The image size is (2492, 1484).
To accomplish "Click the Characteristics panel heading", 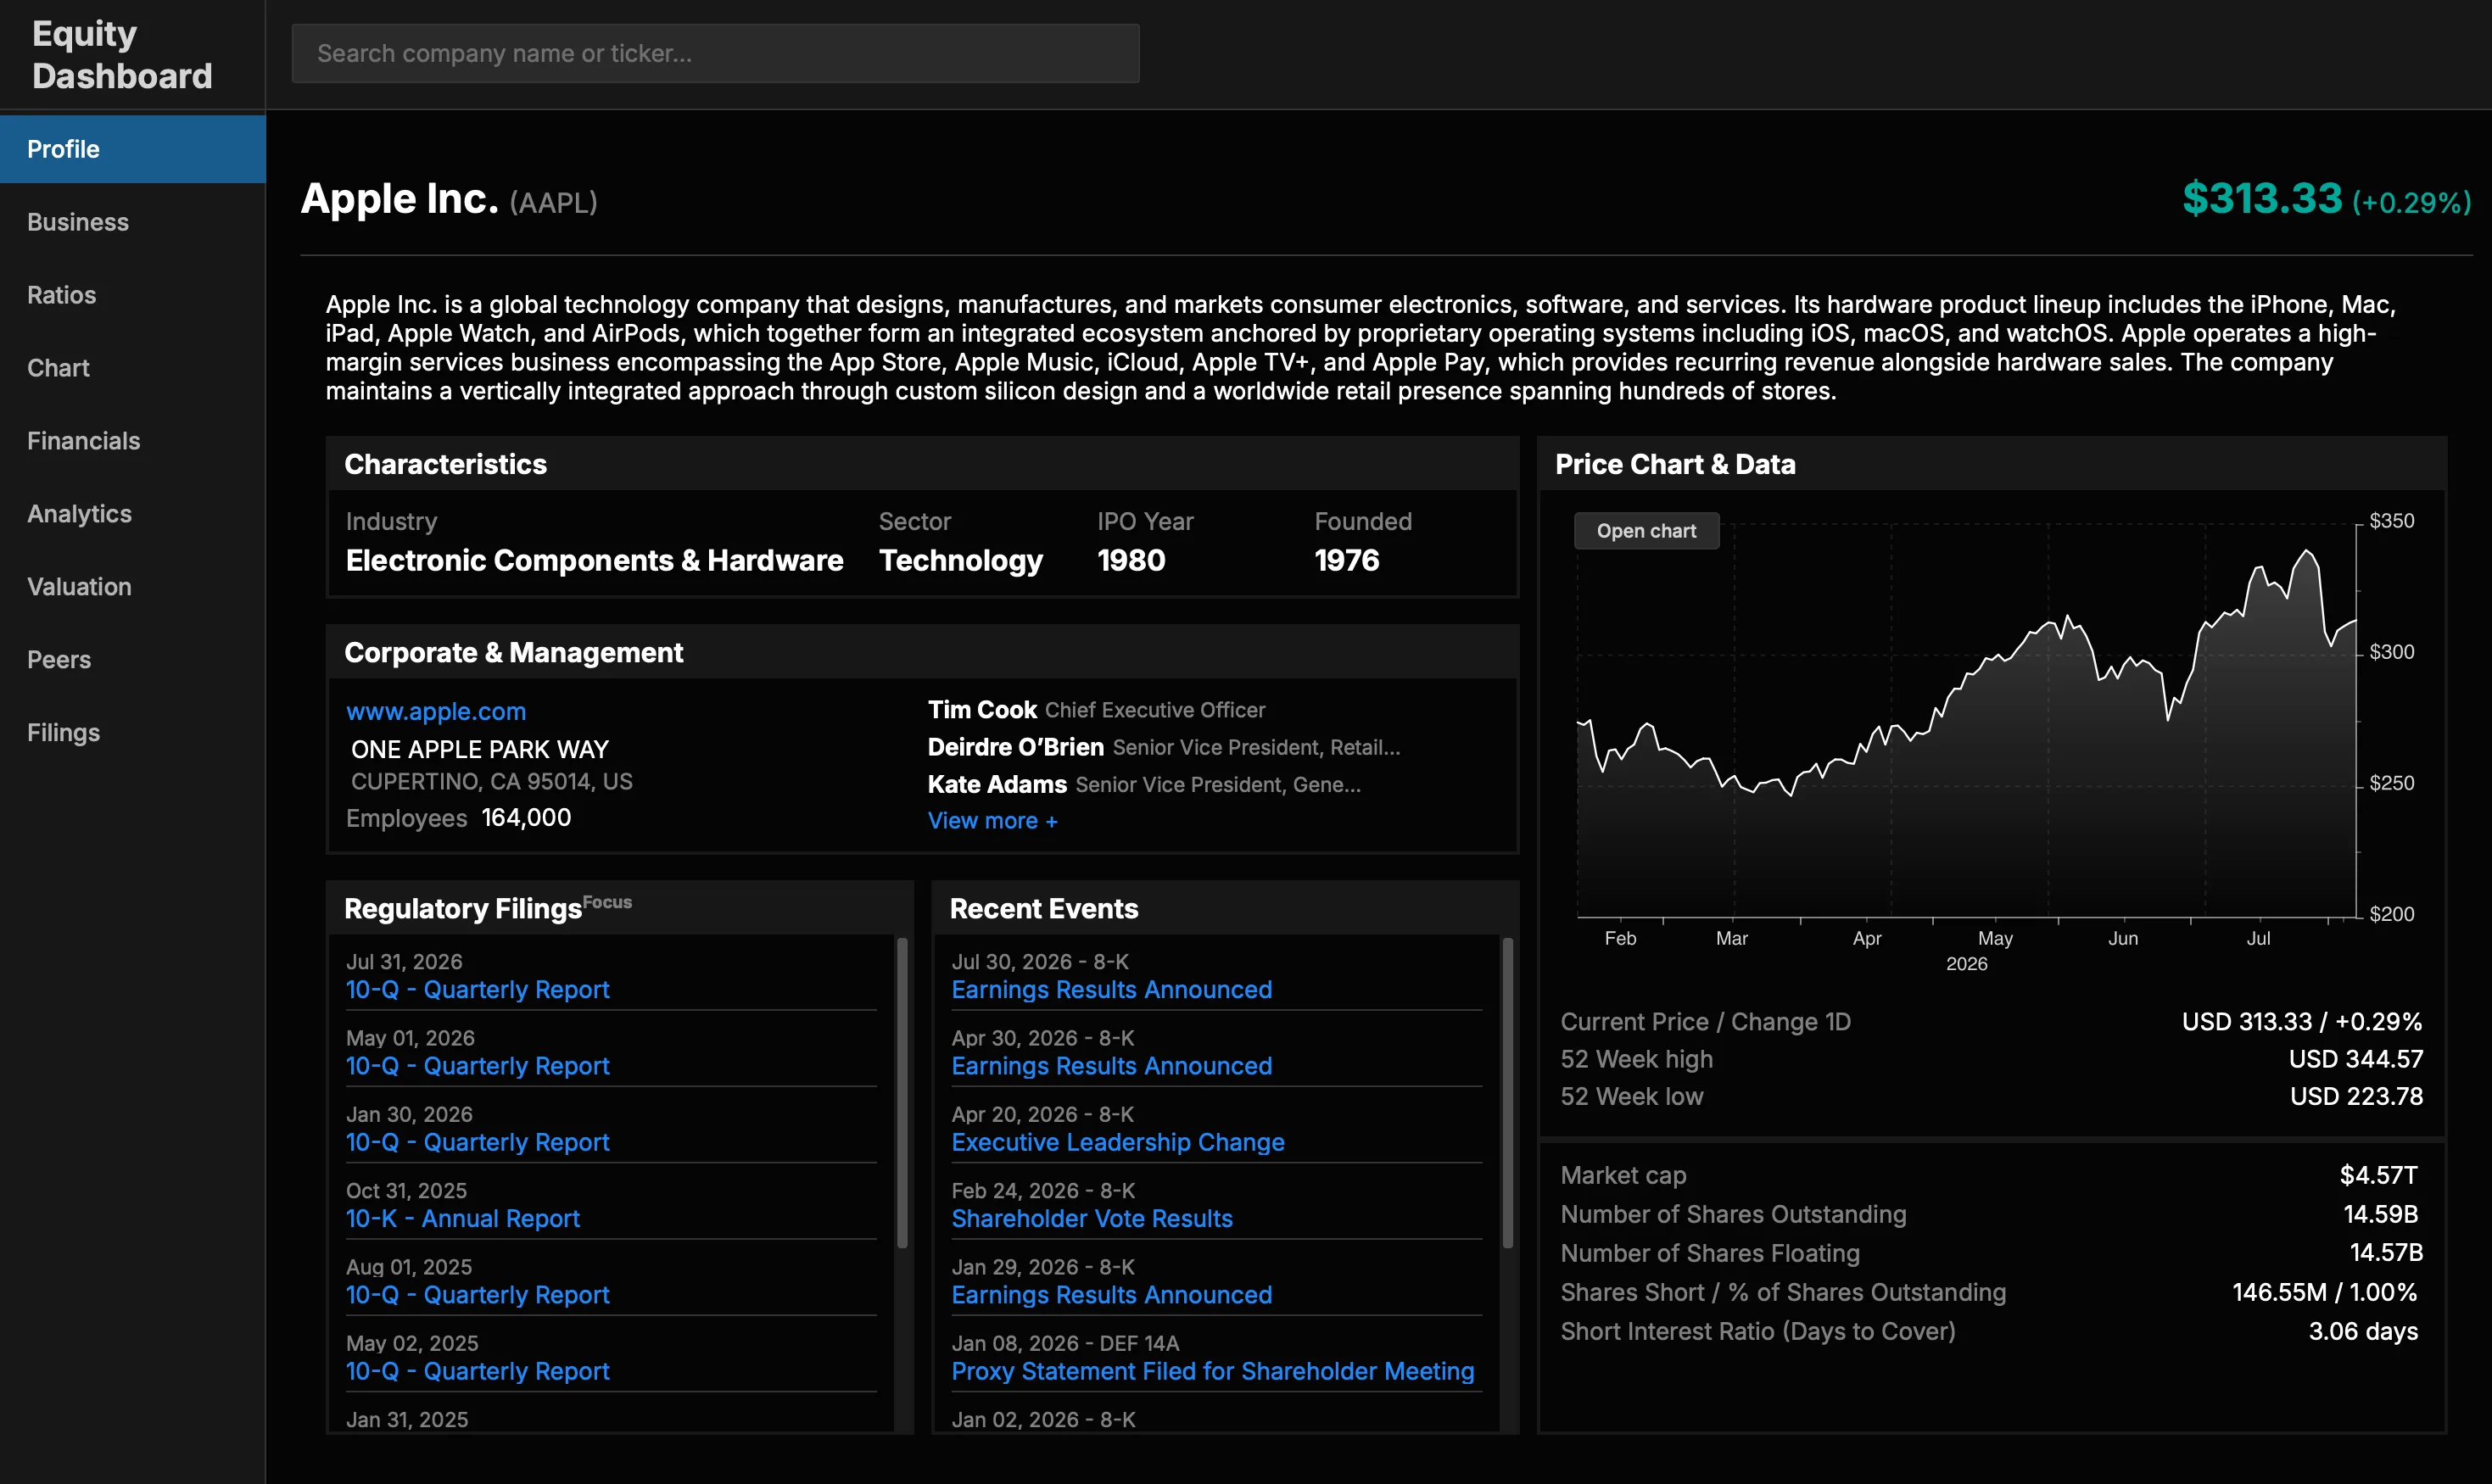I will [x=445, y=465].
